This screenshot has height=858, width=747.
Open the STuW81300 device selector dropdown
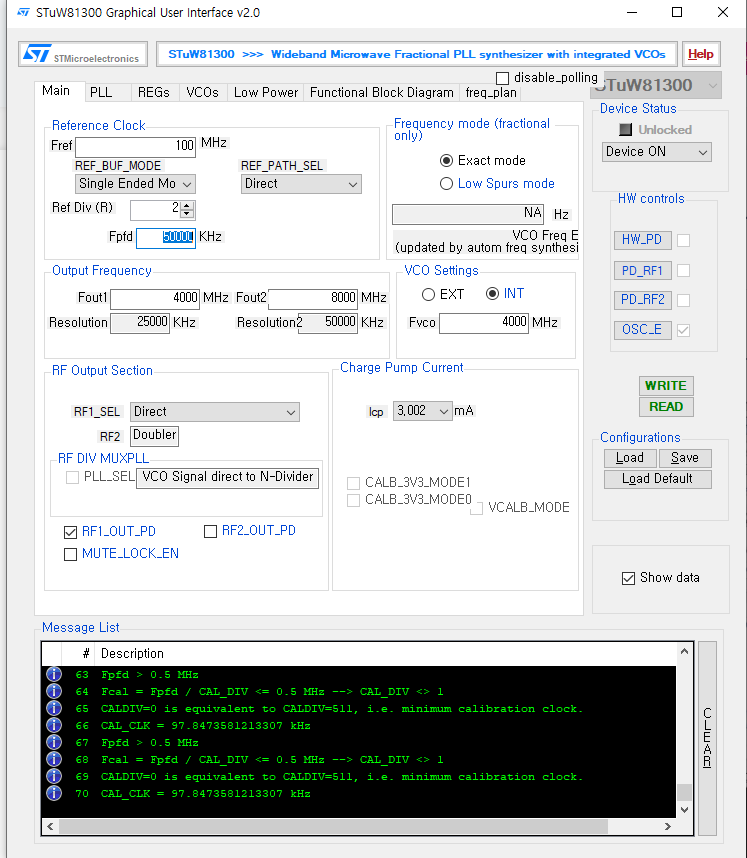656,85
